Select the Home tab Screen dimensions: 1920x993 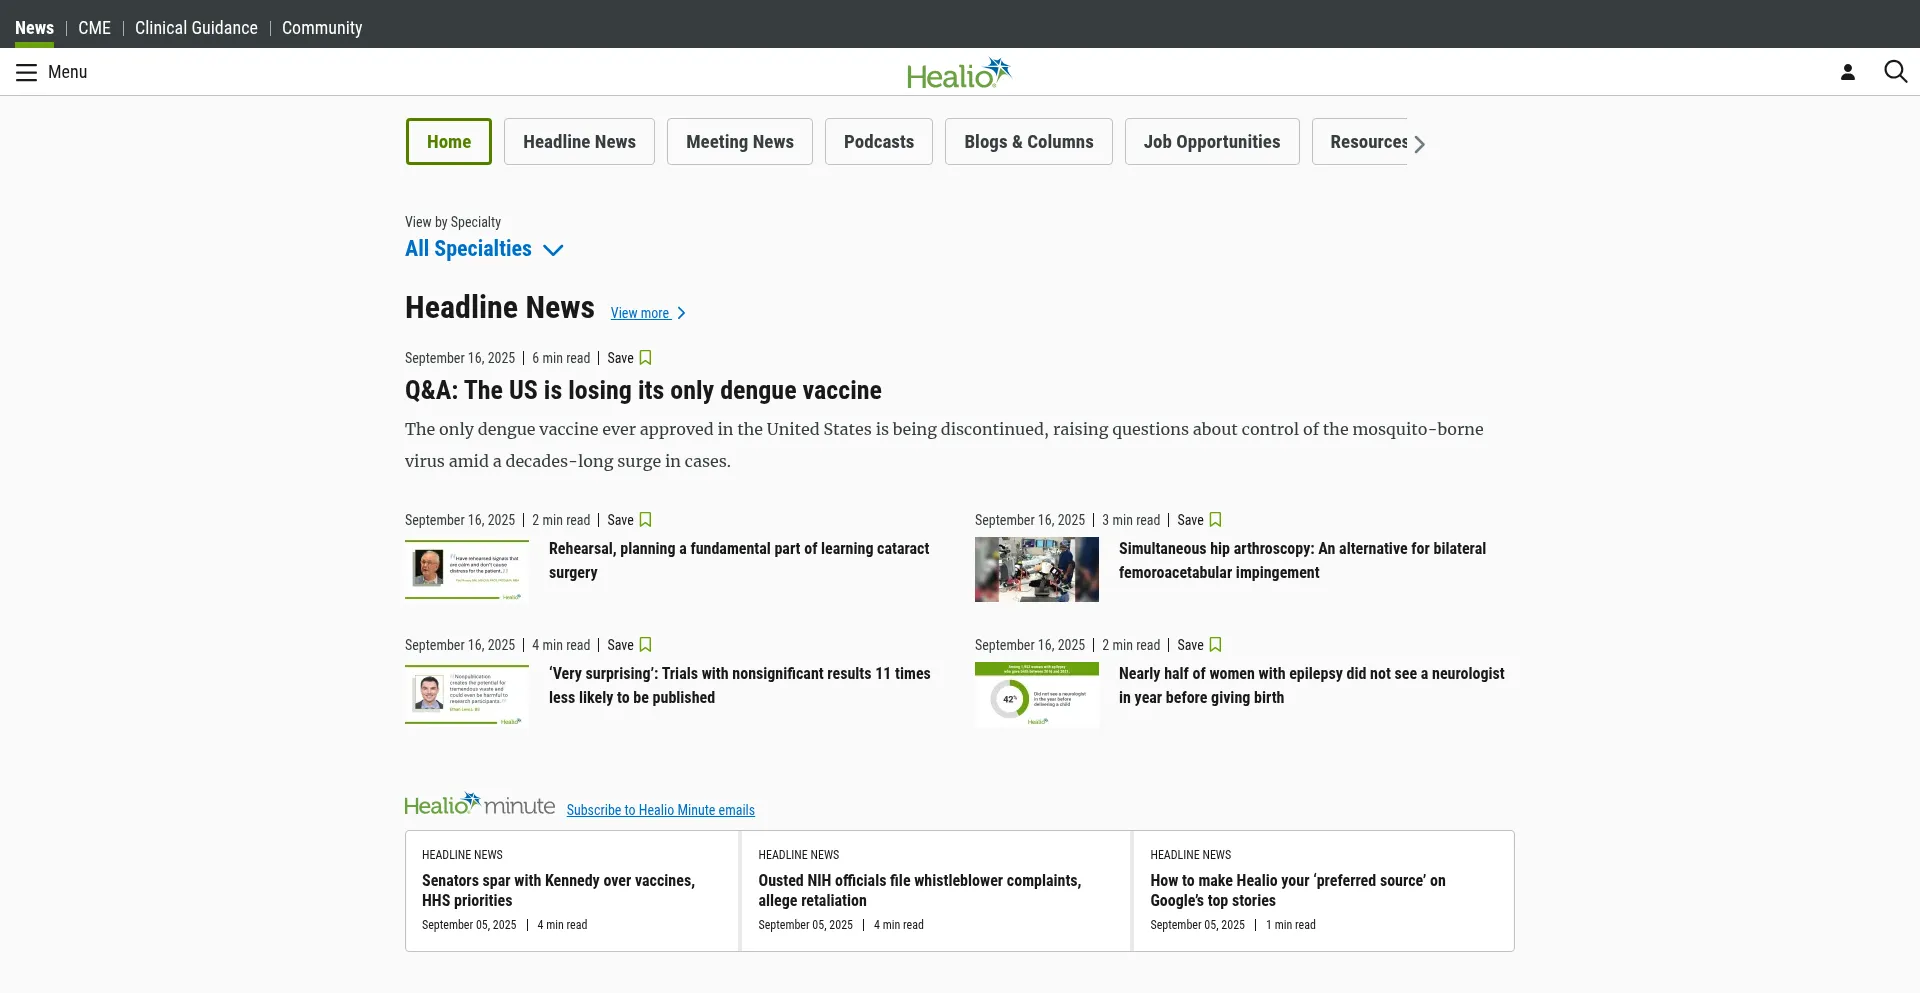coord(449,142)
